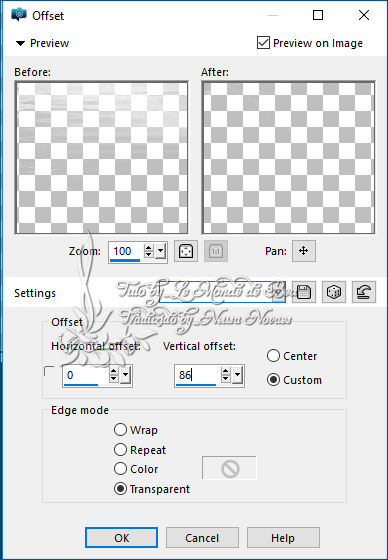
Task: Open the Zoom value dropdown arrow
Action: pyautogui.click(x=160, y=251)
